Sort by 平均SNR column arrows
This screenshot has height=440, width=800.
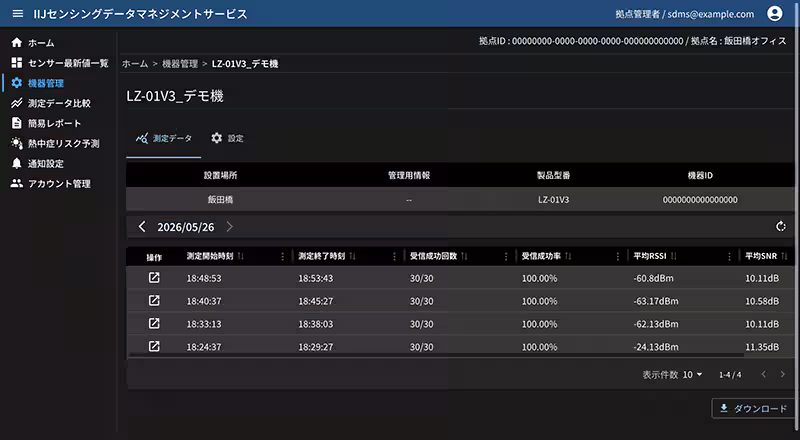pyautogui.click(x=785, y=256)
